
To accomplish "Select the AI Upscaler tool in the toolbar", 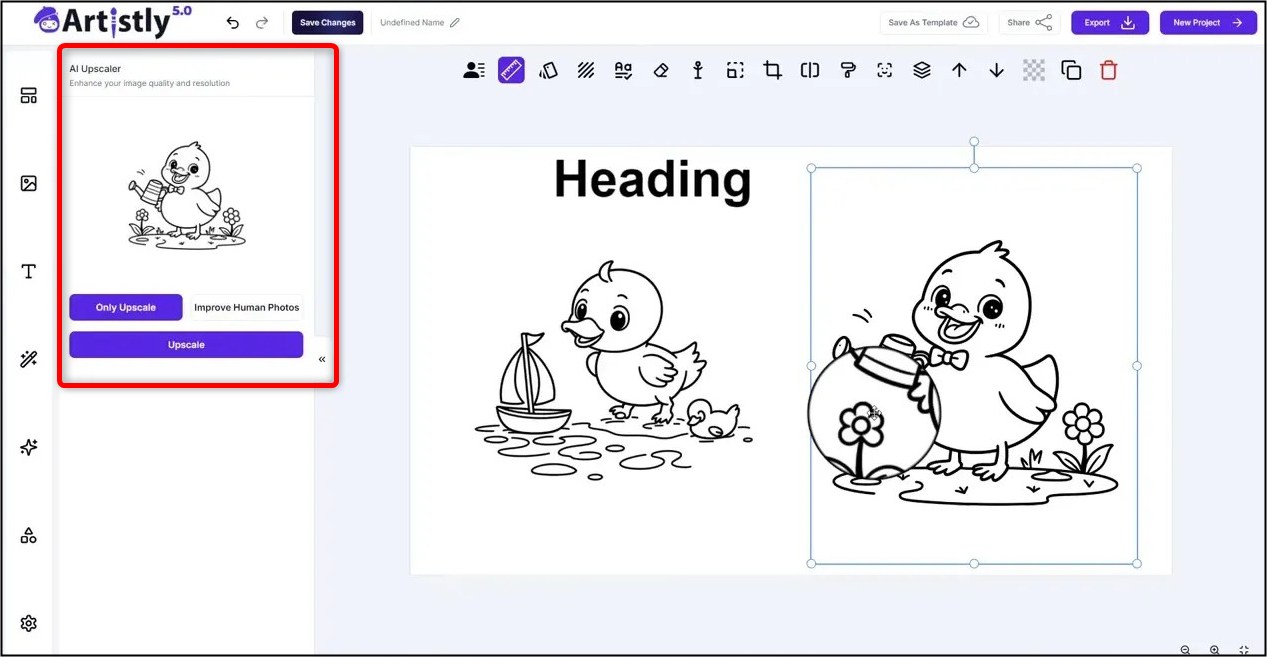I will 511,70.
